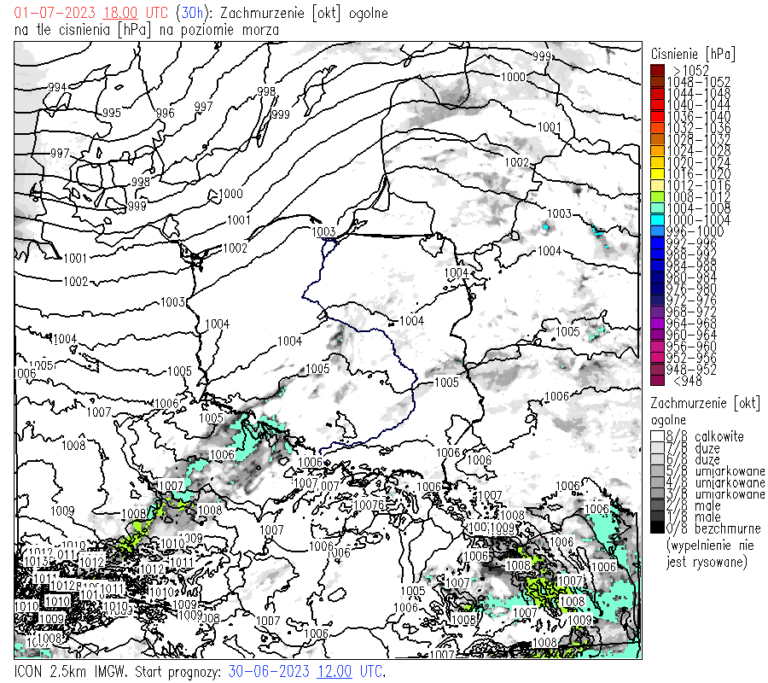Screen dimensions: 768x683
Task: Pick the 7/8 duze cloud swatch
Action: pos(657,448)
